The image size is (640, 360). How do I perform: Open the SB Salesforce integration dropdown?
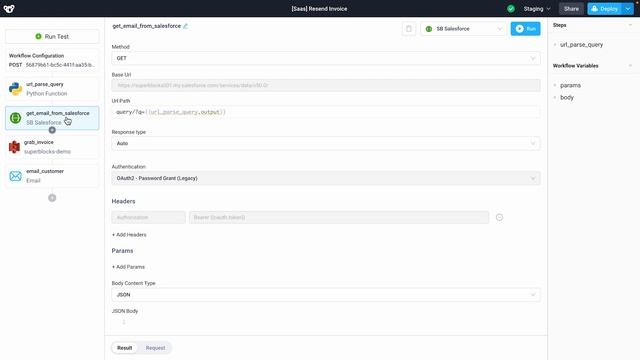tap(463, 29)
